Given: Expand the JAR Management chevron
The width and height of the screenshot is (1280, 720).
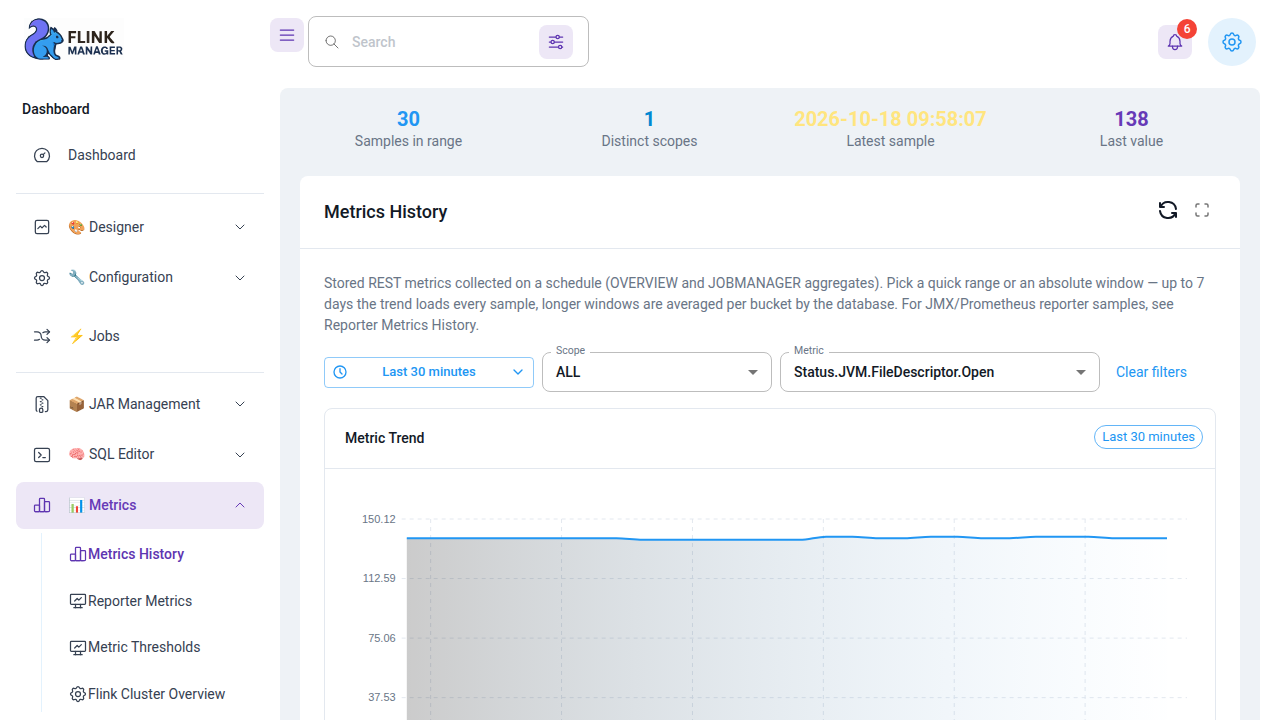Looking at the screenshot, I should (240, 404).
